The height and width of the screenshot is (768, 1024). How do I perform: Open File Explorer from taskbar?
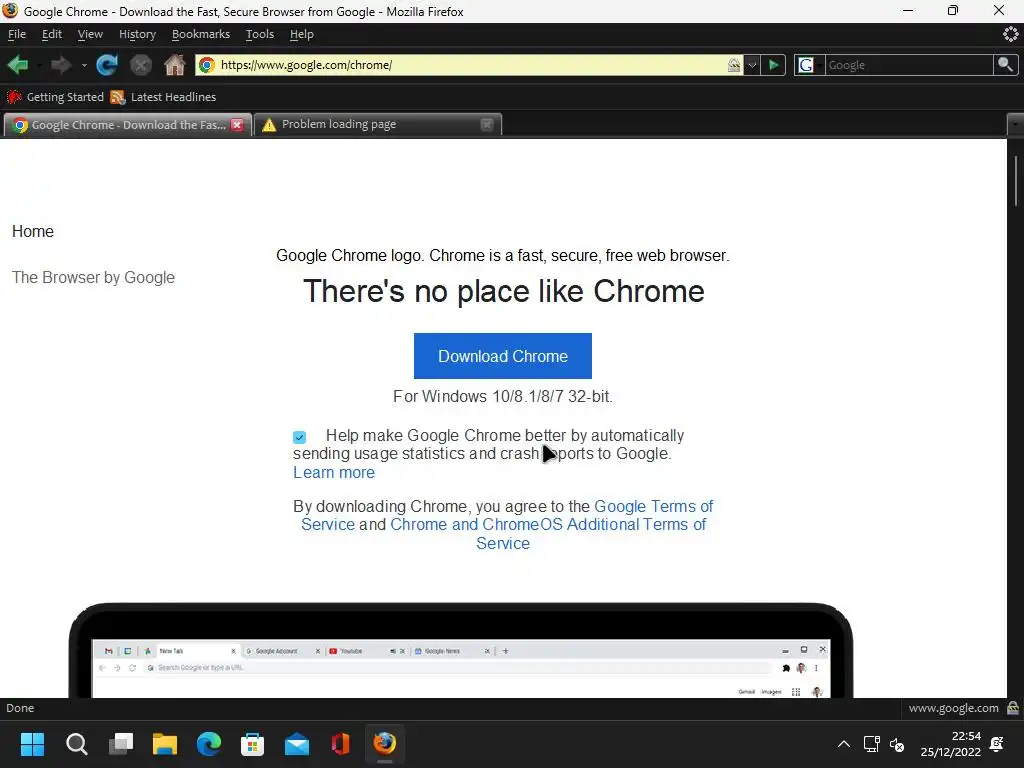165,744
